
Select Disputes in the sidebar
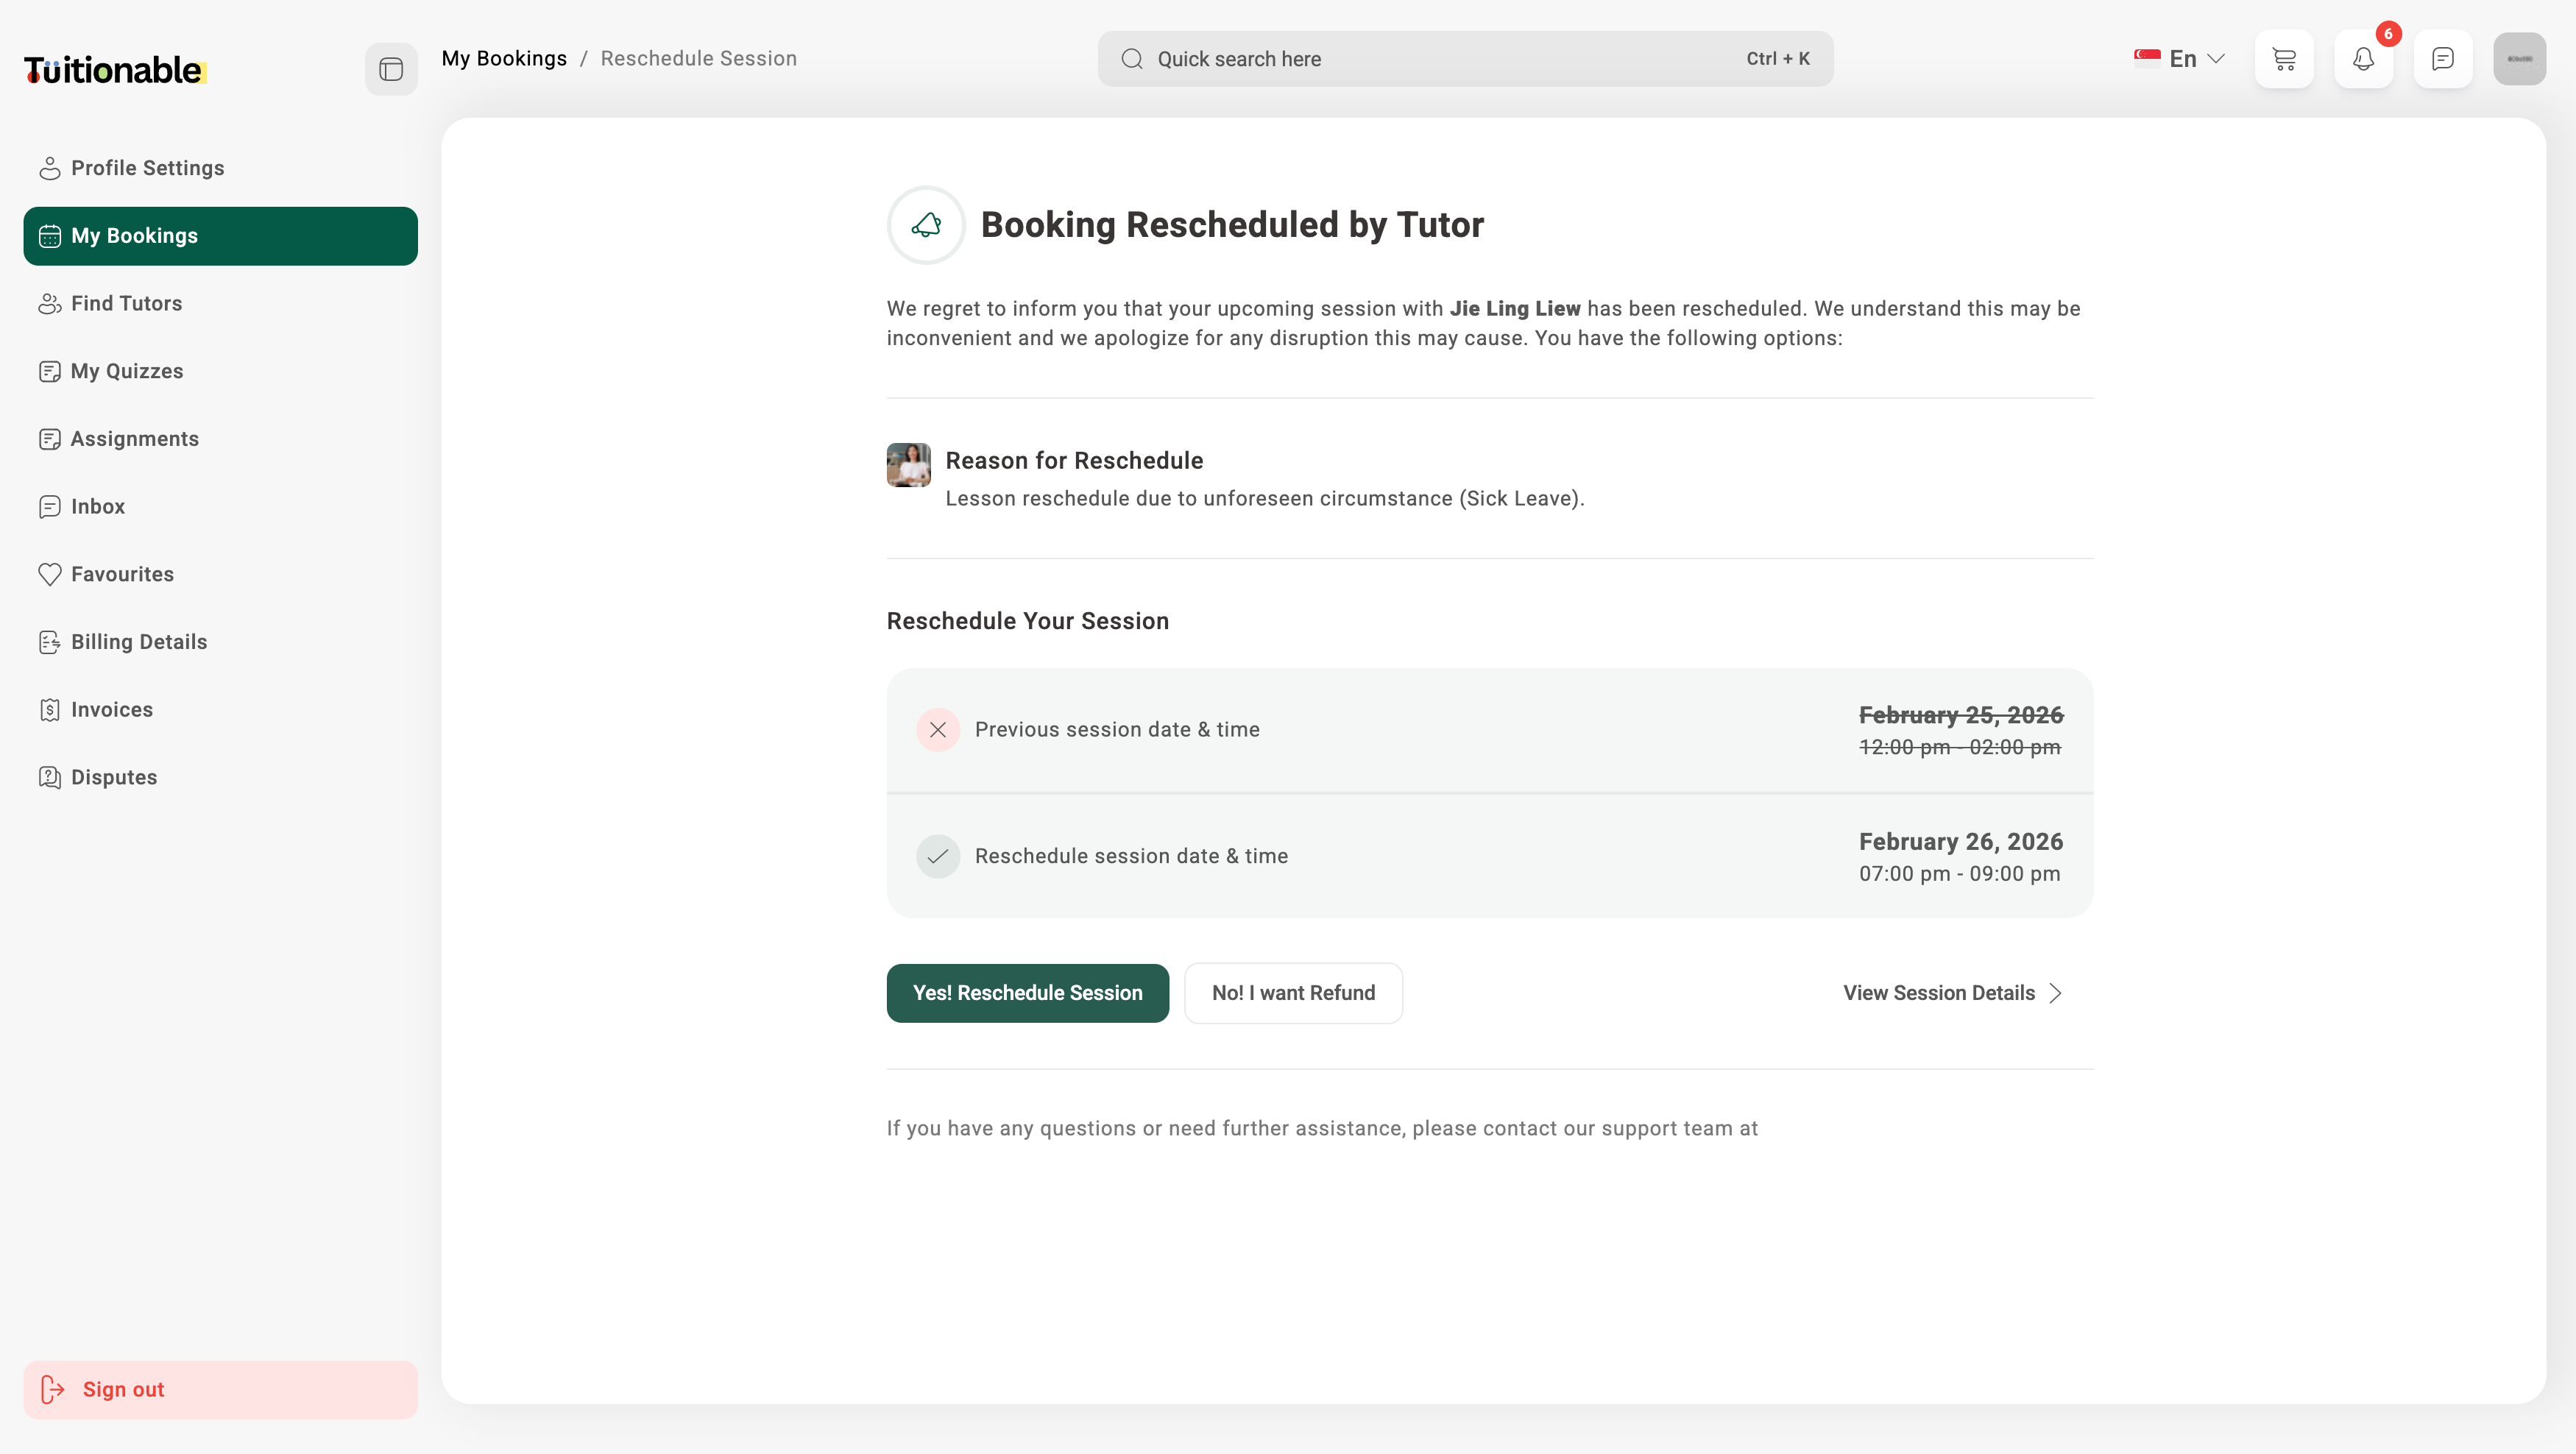click(x=113, y=777)
